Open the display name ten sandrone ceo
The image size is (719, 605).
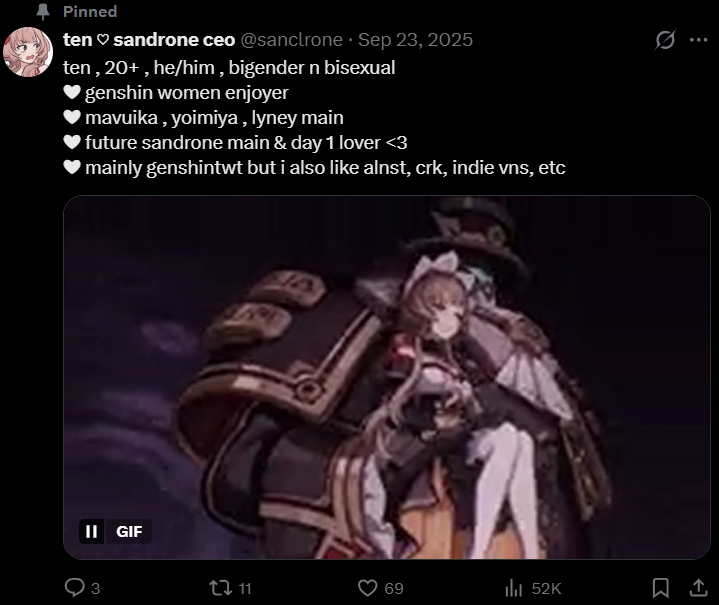149,40
